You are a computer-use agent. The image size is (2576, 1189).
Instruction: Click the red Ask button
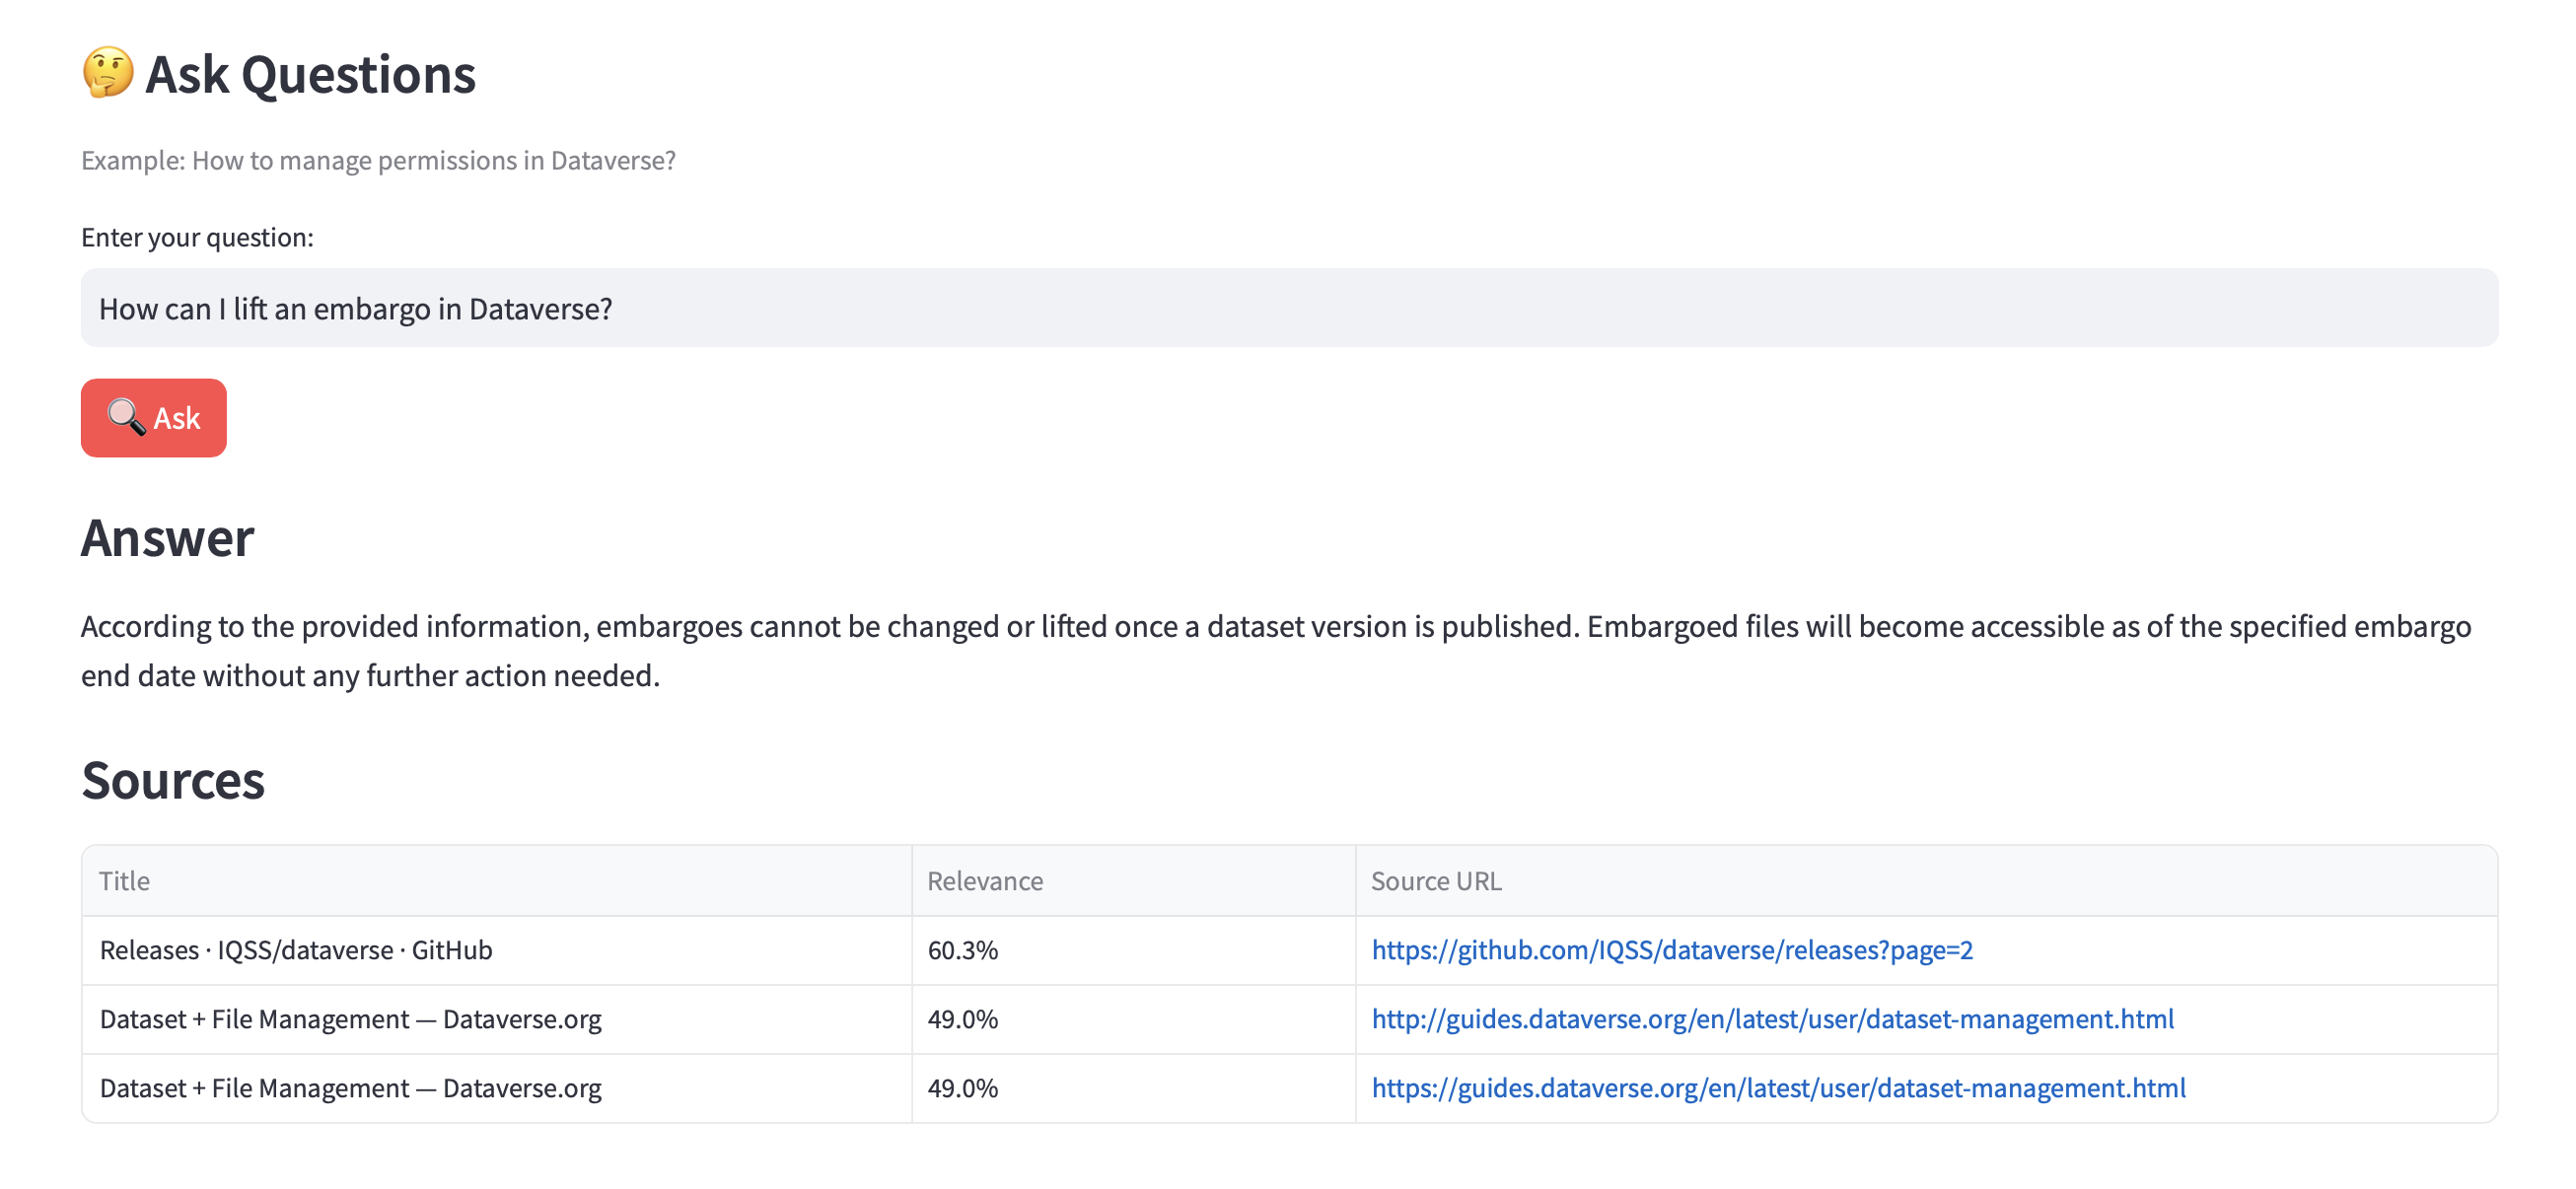pos(153,418)
